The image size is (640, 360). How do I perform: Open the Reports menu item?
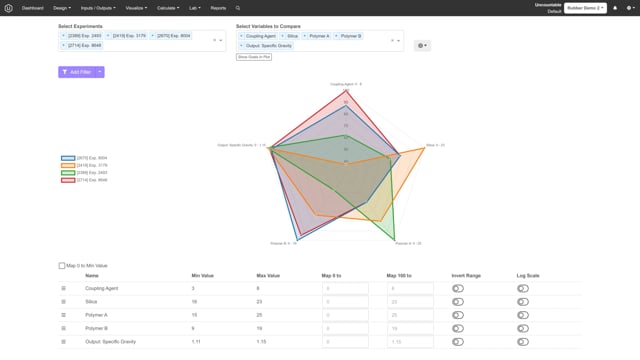218,8
